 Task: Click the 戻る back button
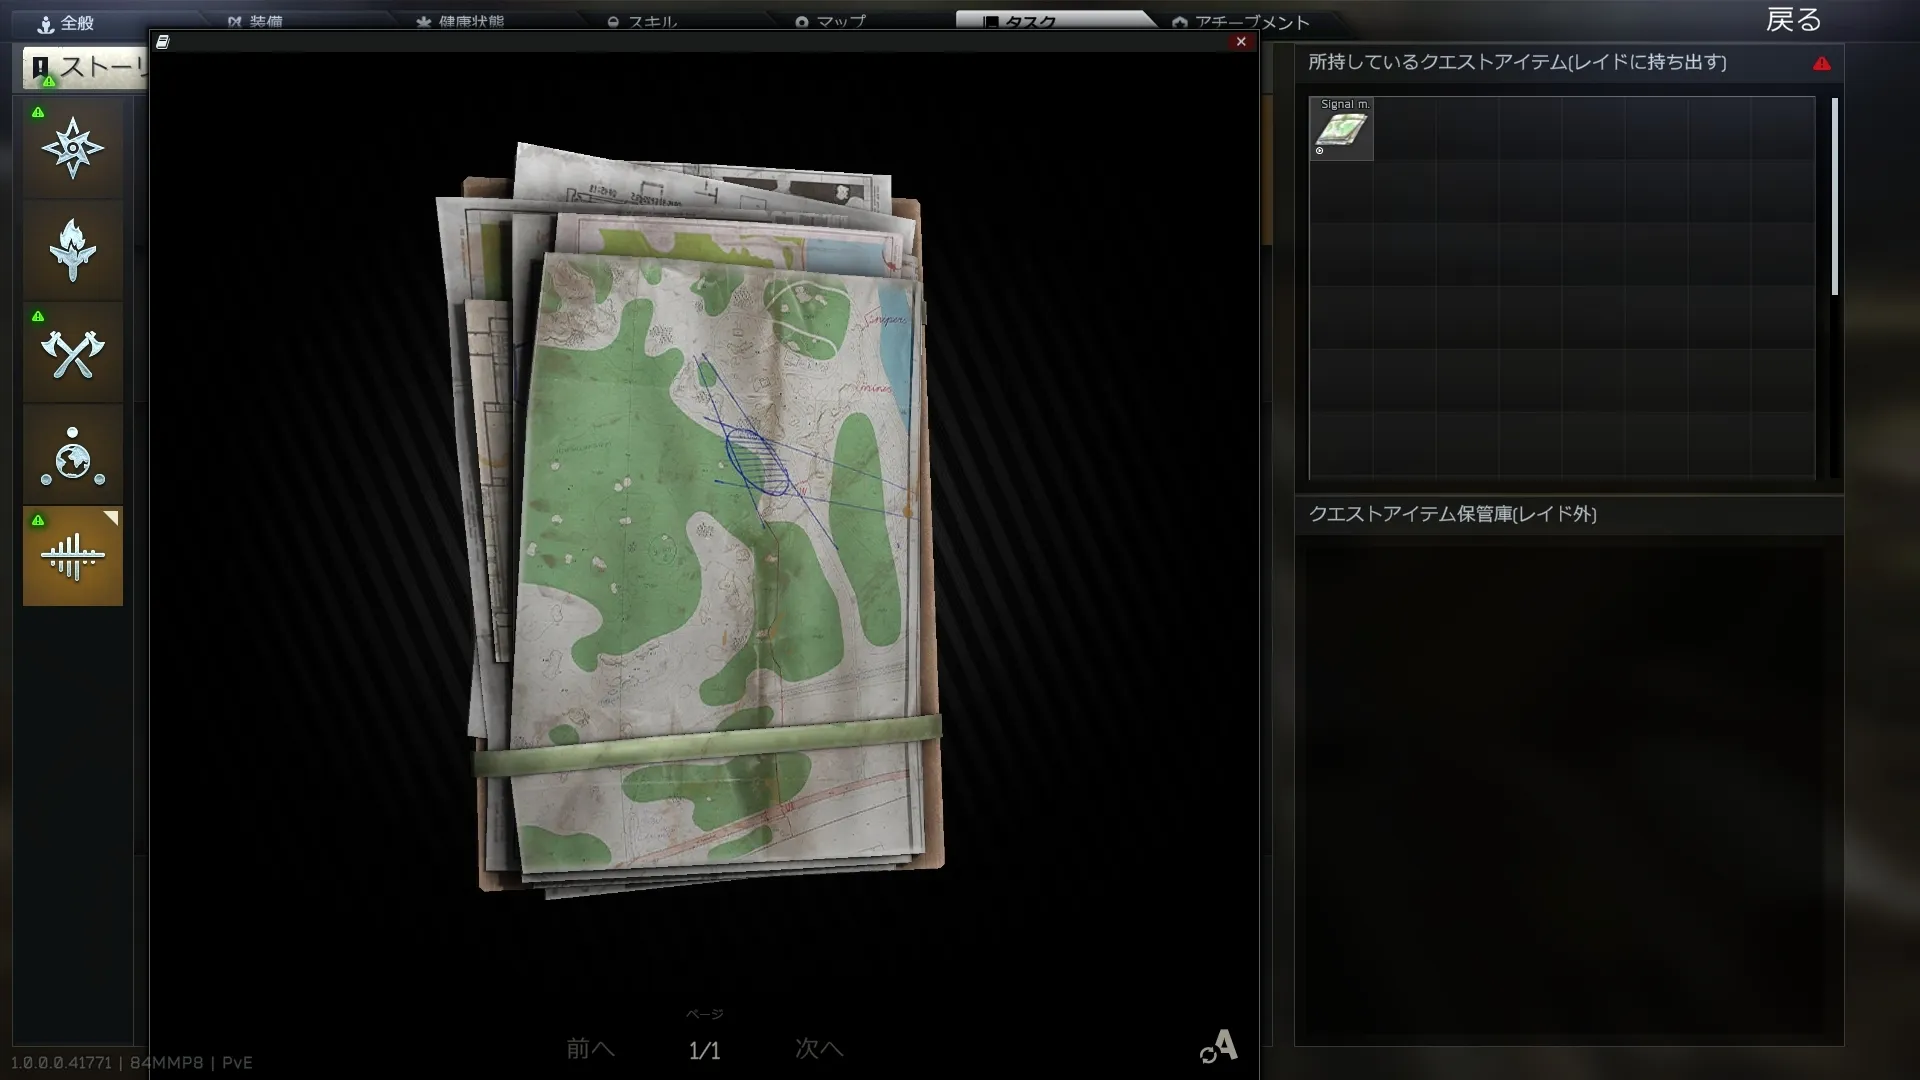1793,20
